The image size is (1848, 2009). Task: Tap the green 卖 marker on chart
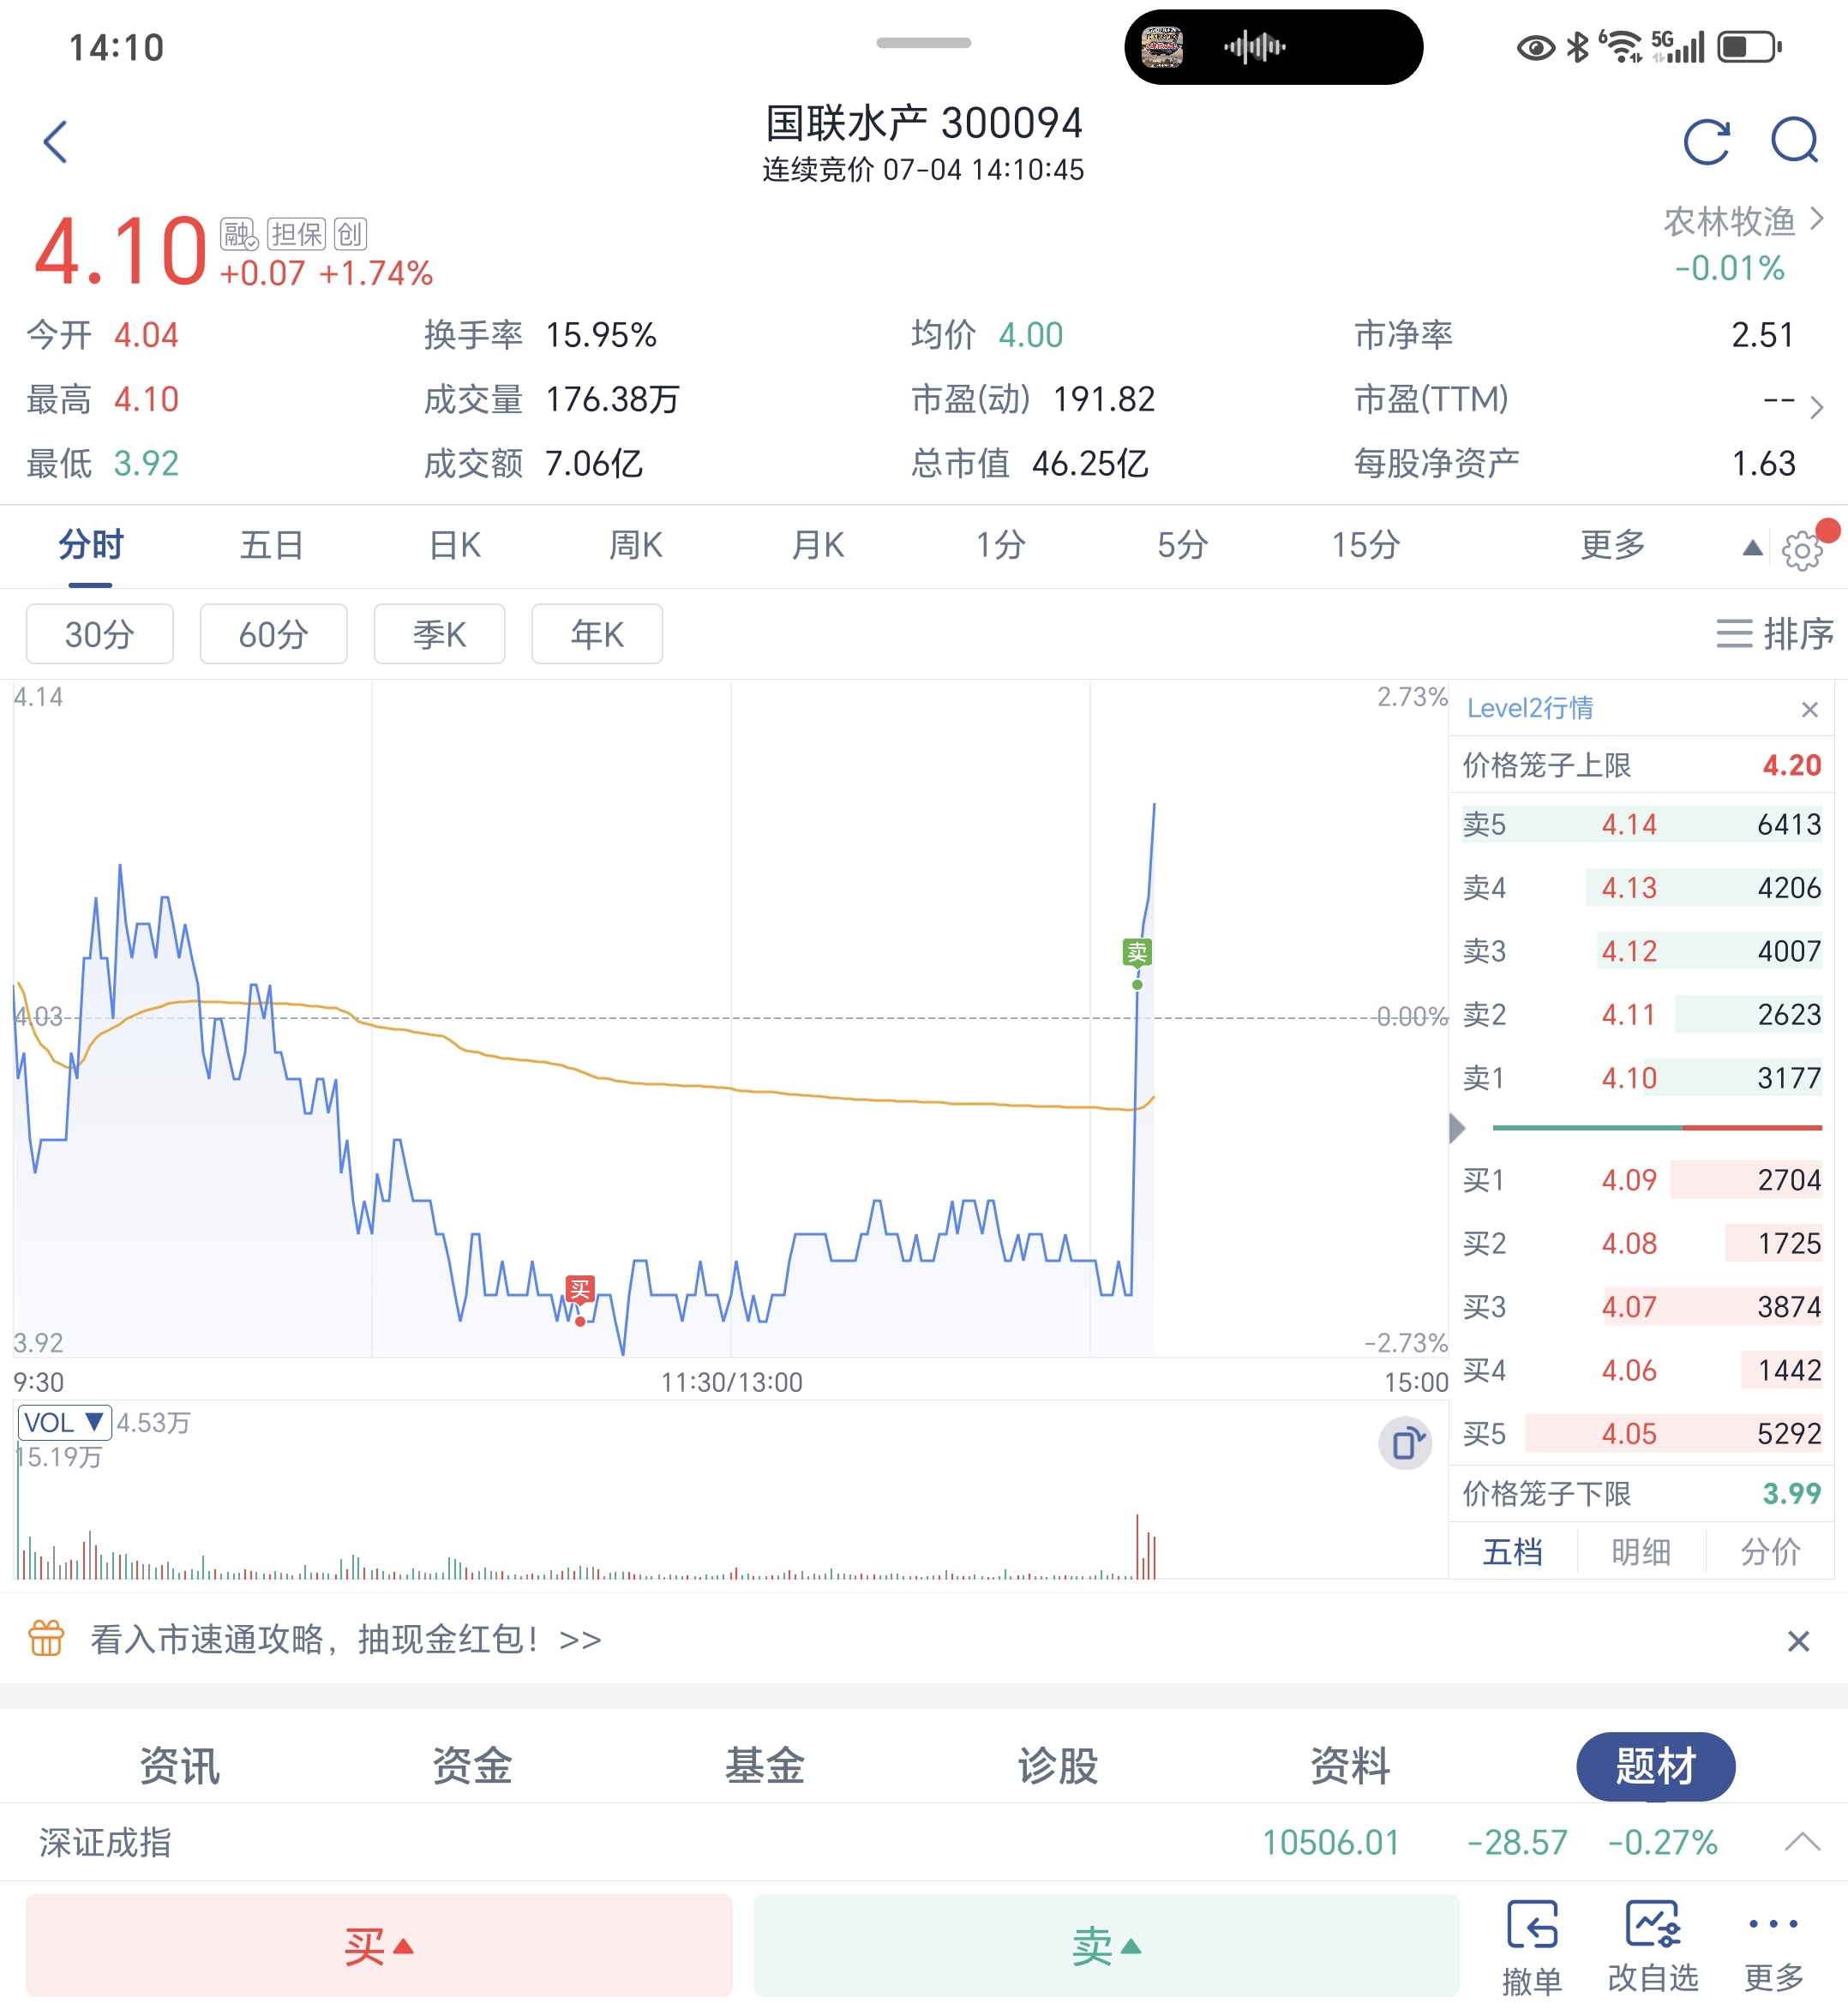point(1137,952)
